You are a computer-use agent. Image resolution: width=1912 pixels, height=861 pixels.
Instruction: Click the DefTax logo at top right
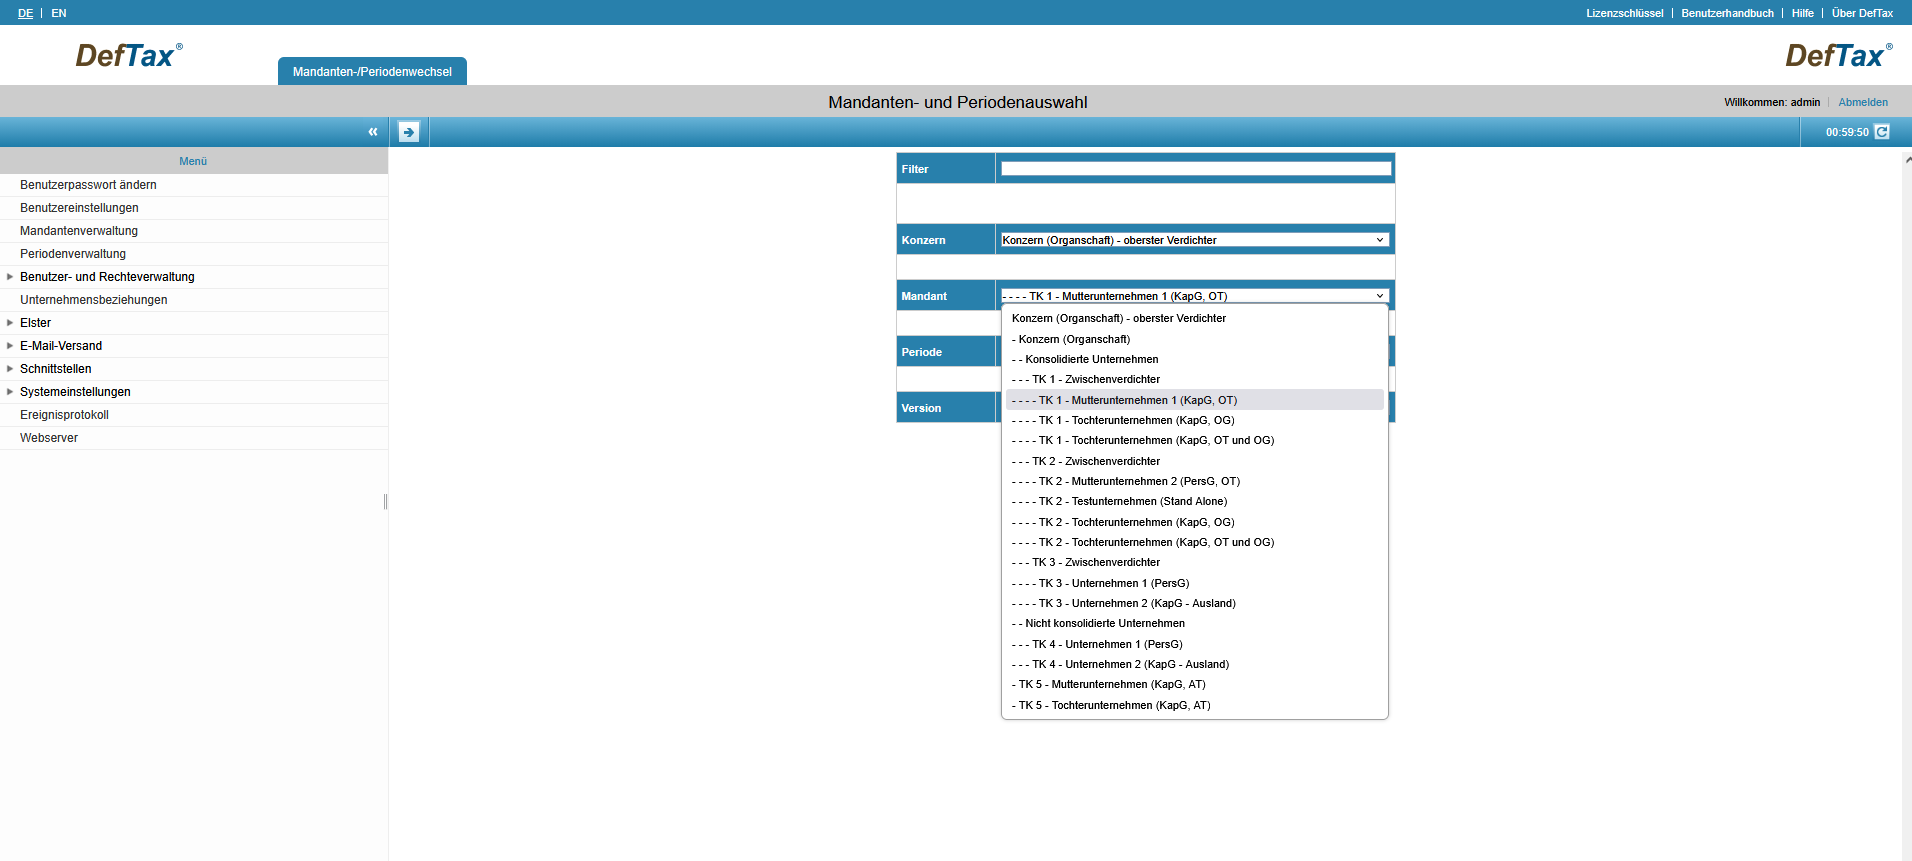click(1838, 55)
